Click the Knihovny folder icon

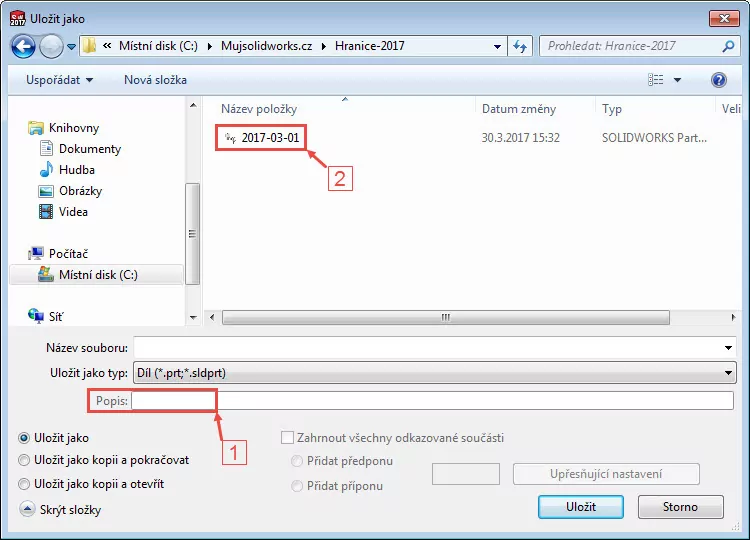tap(36, 128)
